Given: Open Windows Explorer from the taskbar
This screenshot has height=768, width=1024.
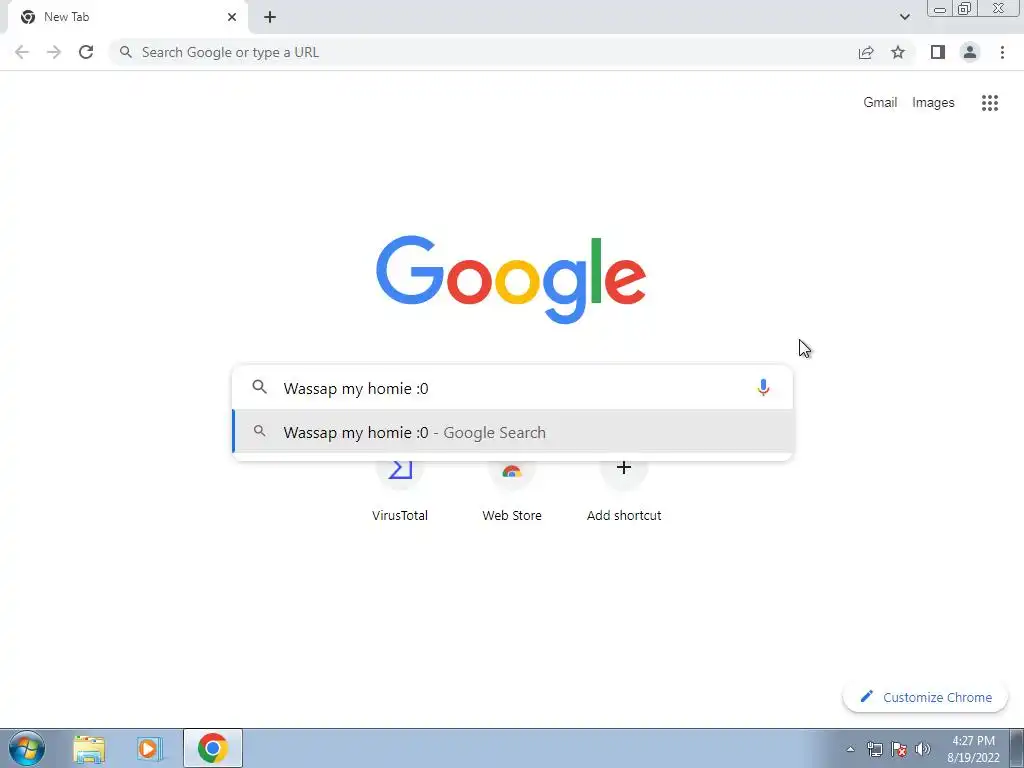Looking at the screenshot, I should tap(89, 748).
